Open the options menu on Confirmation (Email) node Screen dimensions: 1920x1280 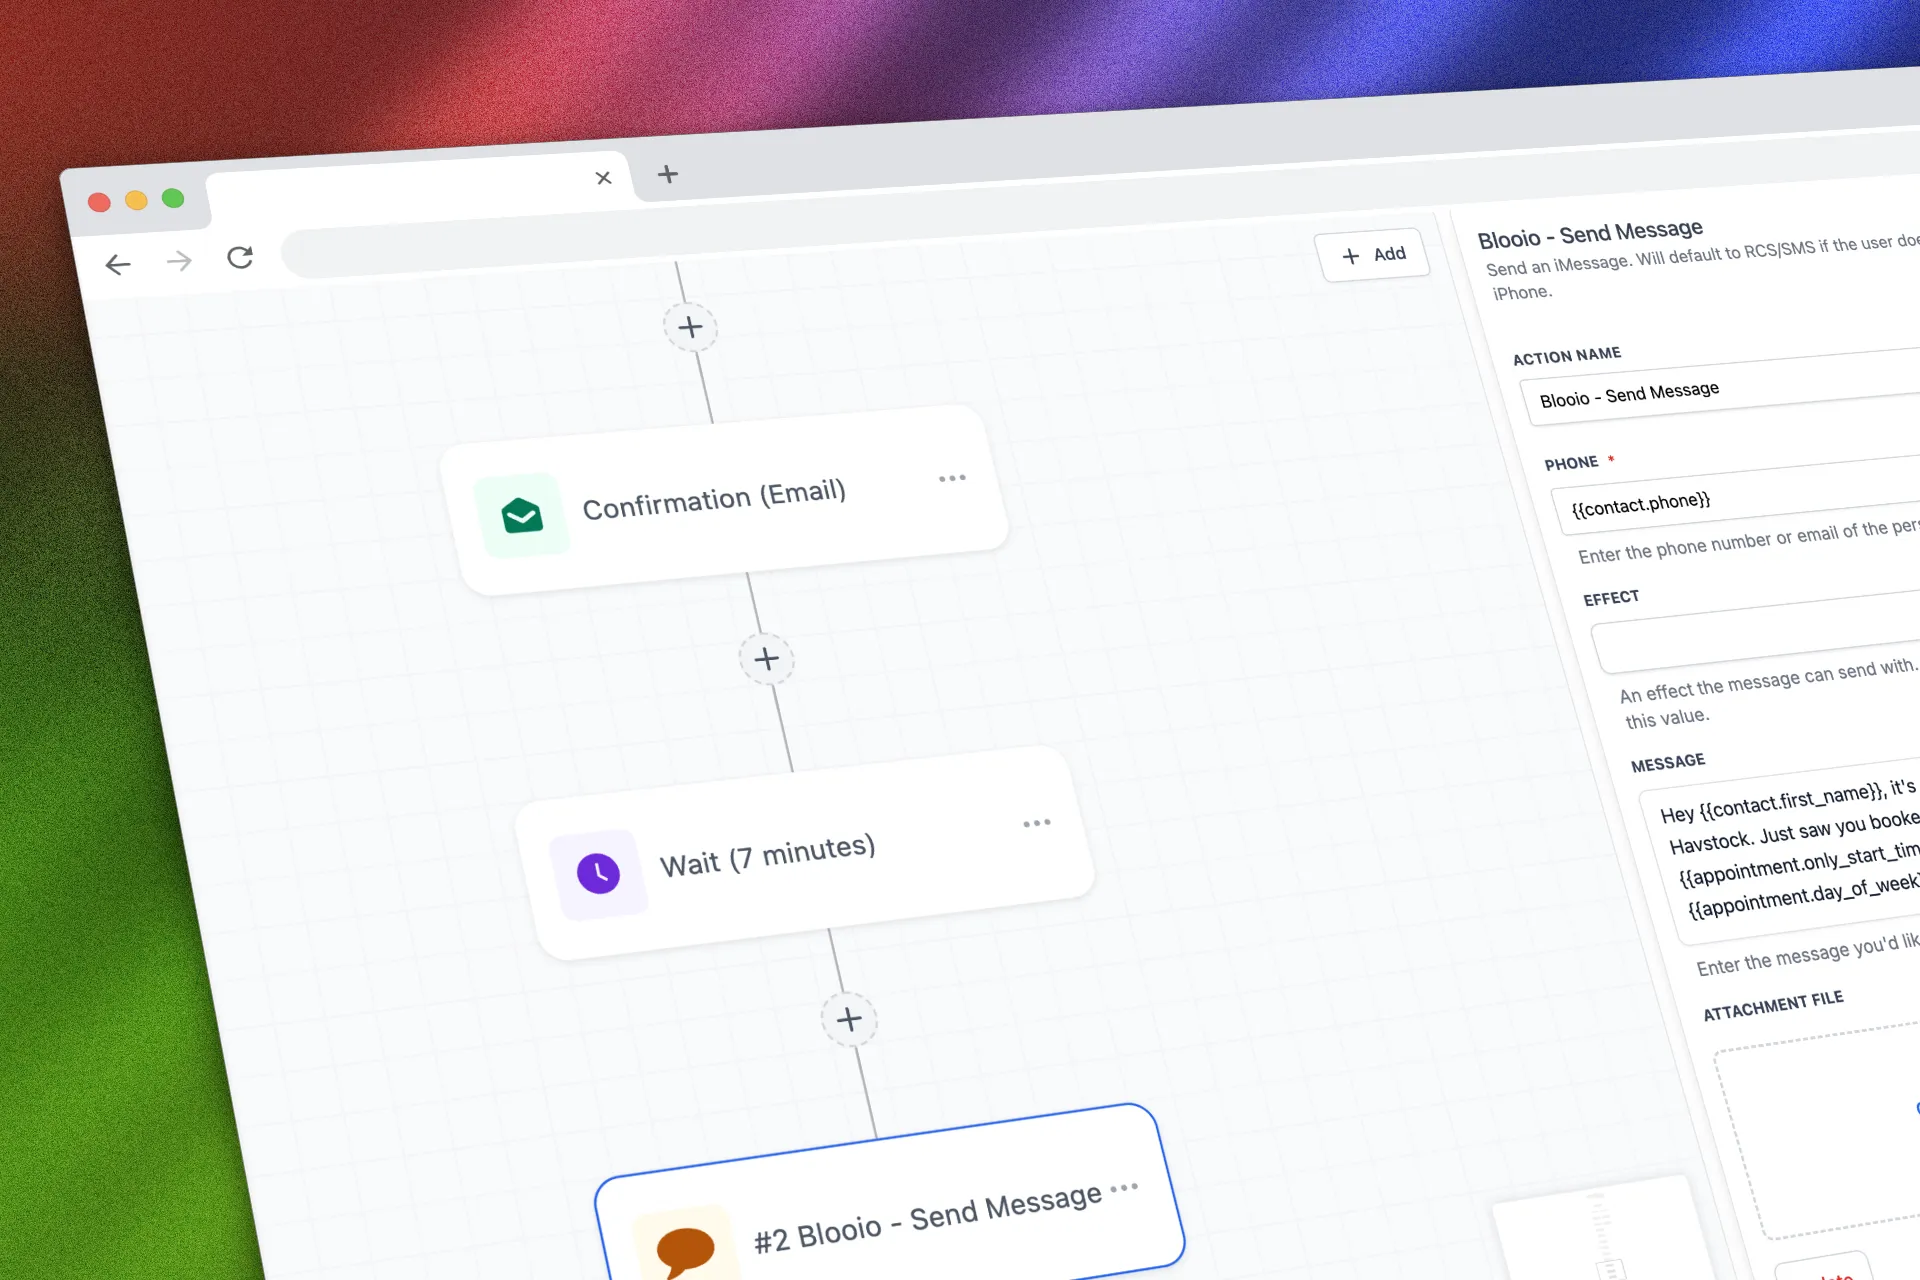(952, 478)
